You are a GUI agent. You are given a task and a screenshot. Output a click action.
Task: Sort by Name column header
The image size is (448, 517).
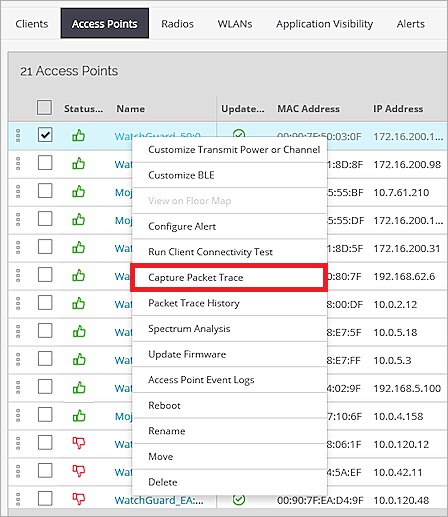click(130, 109)
